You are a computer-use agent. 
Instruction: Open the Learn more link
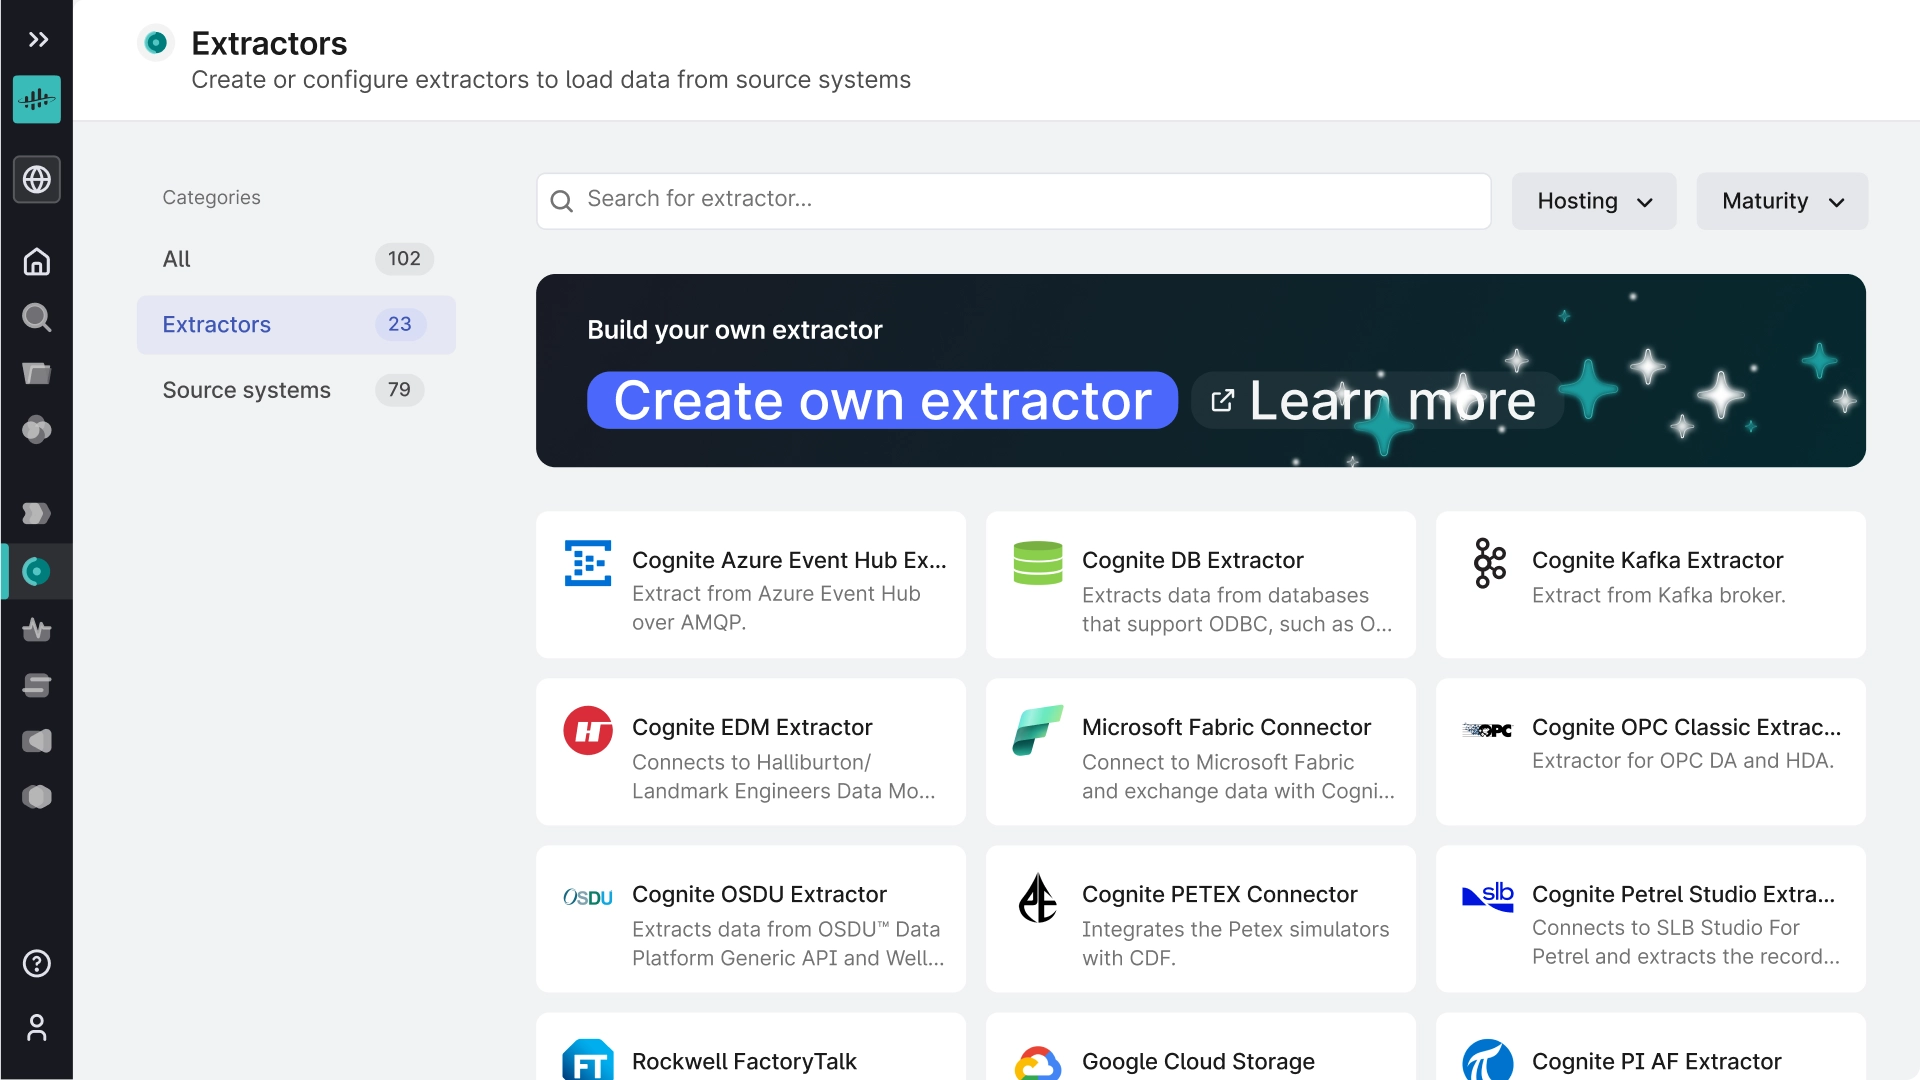point(1376,400)
